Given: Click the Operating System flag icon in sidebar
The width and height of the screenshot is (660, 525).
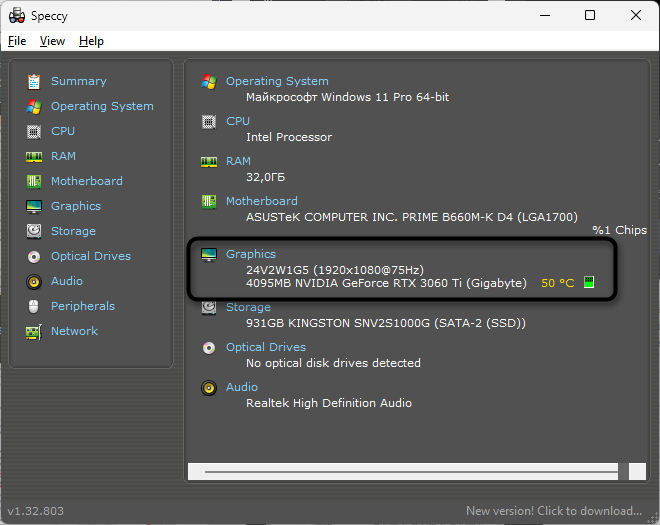Looking at the screenshot, I should (34, 107).
